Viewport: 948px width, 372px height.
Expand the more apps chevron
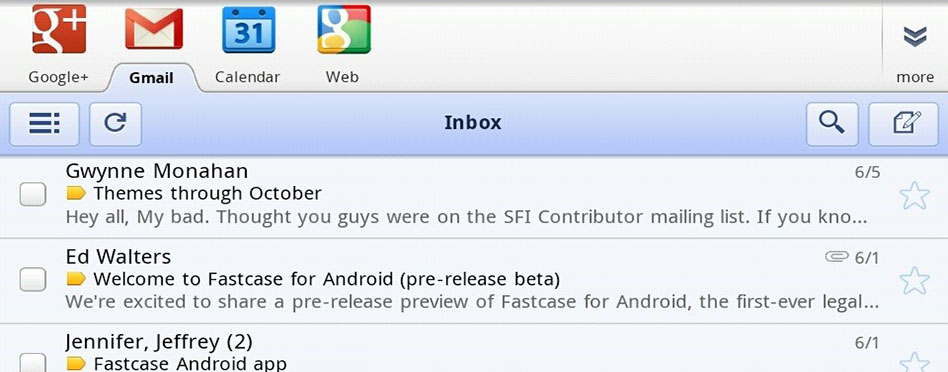click(x=915, y=36)
